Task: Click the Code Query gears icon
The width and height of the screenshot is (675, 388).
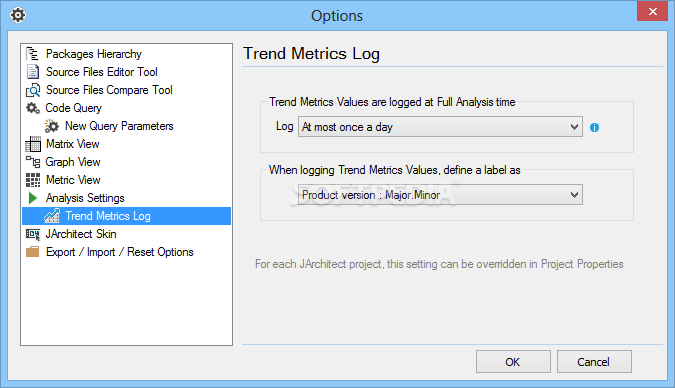Action: pos(33,108)
